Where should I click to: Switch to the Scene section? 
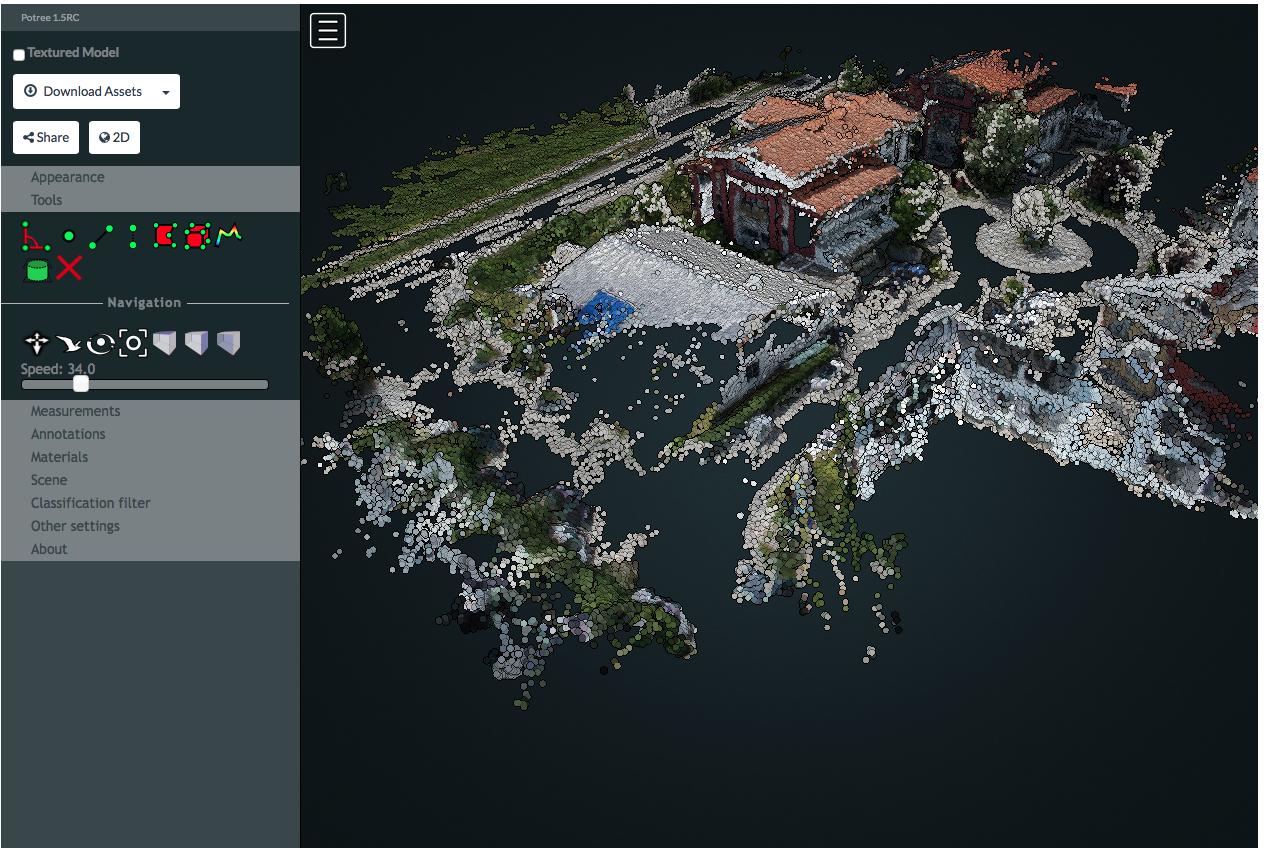[x=49, y=479]
